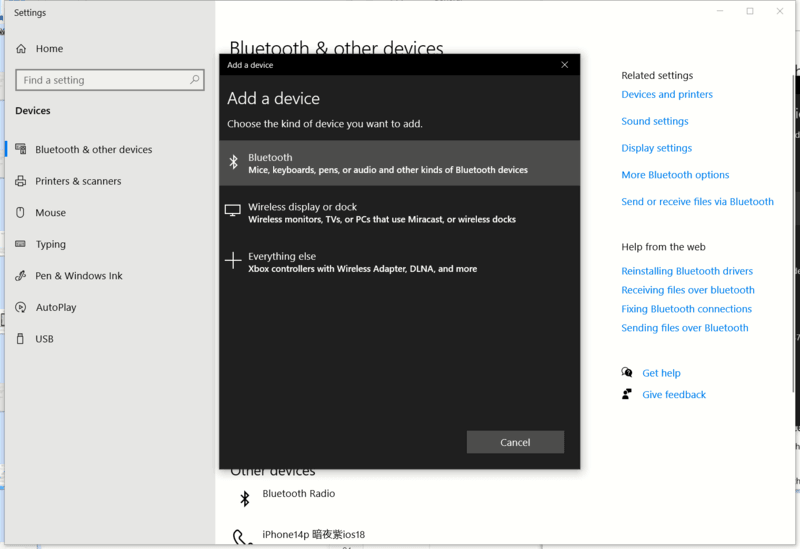Open the Sound settings link
Image resolution: width=800 pixels, height=549 pixels.
pyautogui.click(x=655, y=122)
